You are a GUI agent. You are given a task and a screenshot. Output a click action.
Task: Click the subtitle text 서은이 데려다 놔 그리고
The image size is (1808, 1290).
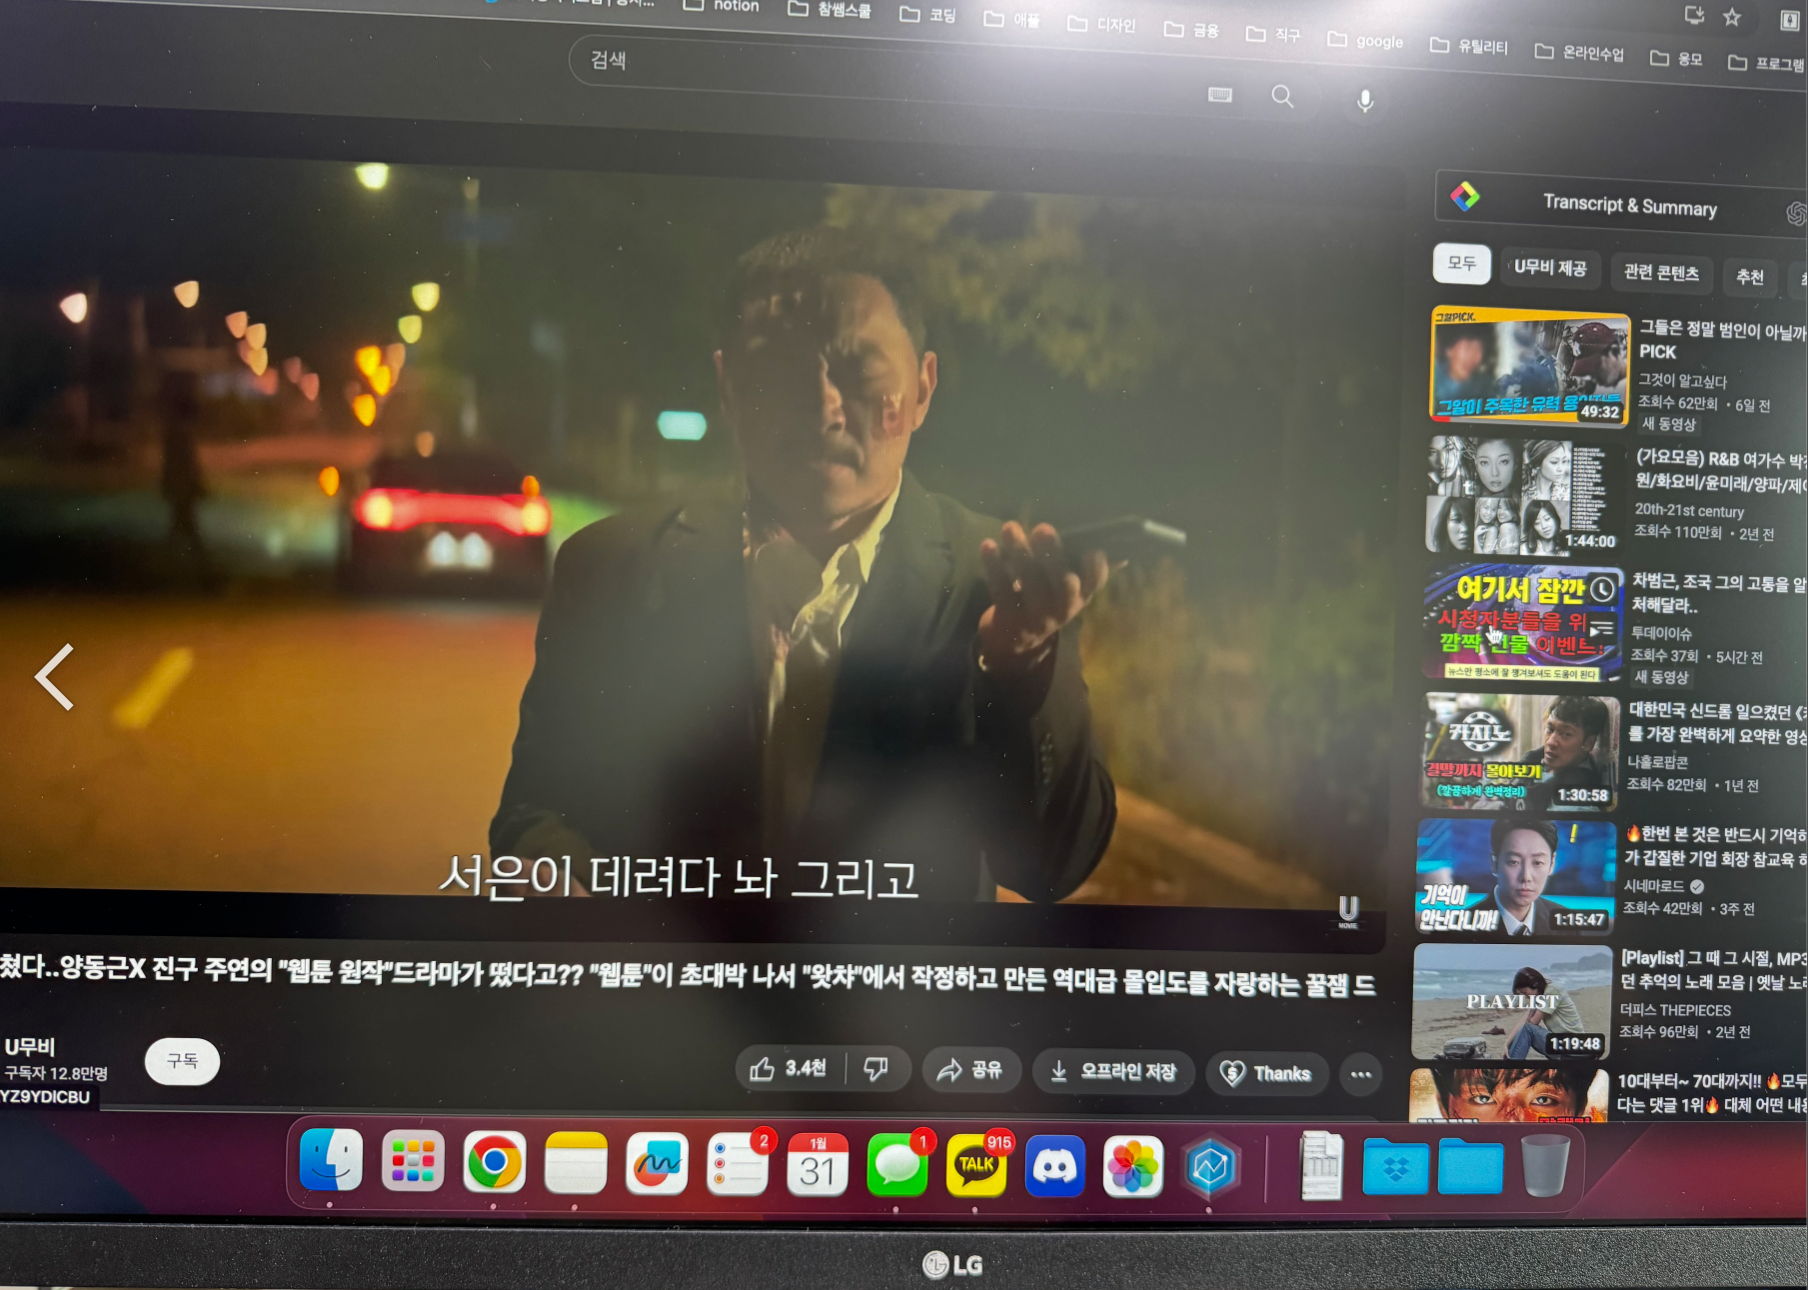678,877
